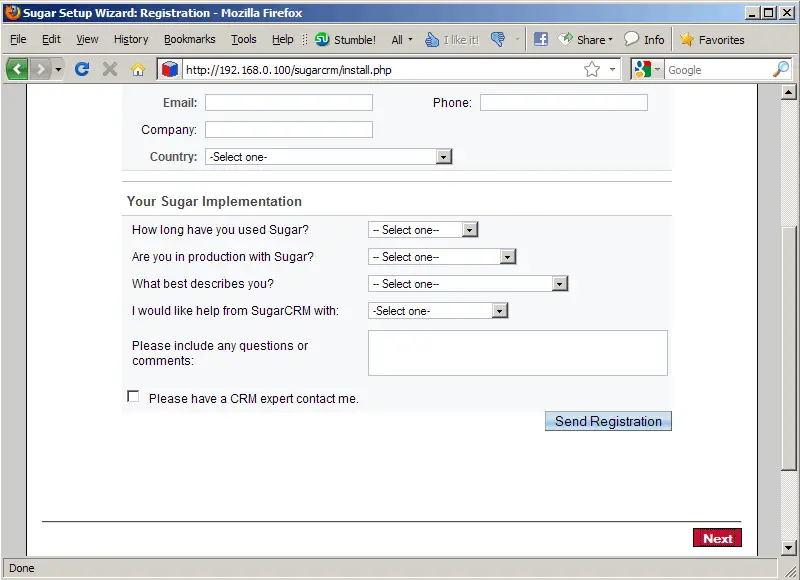Open the How long have you used Sugar dropdown
Screen dimensions: 800x580
(x=423, y=230)
